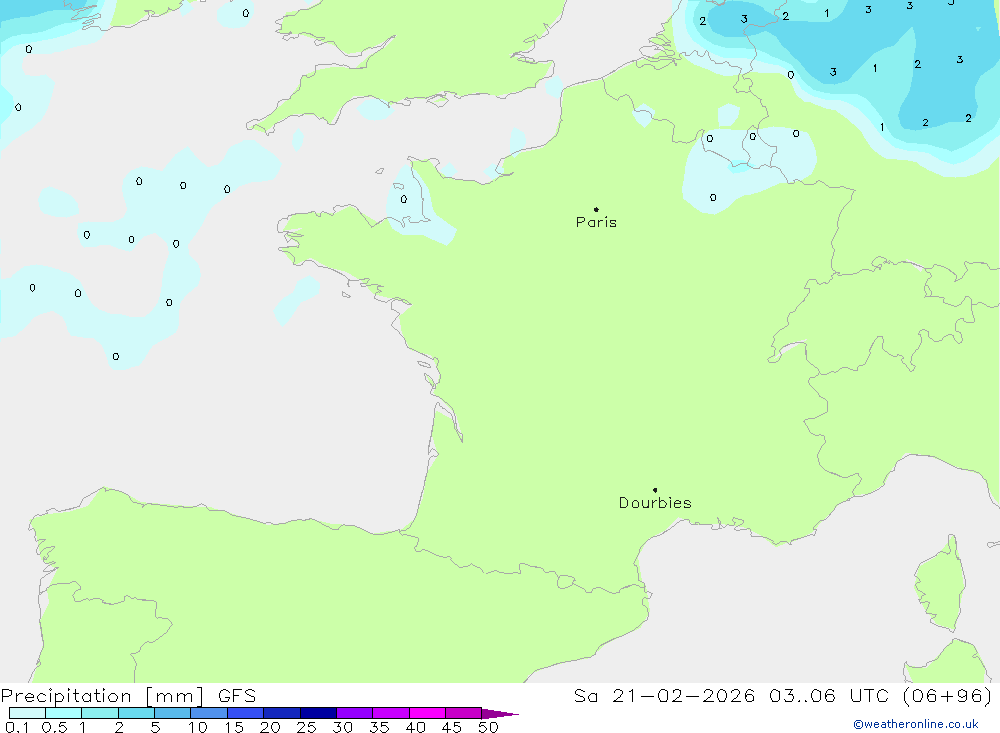
Task: Select the 40 to 45 mm magenta swatch
Action: click(427, 713)
